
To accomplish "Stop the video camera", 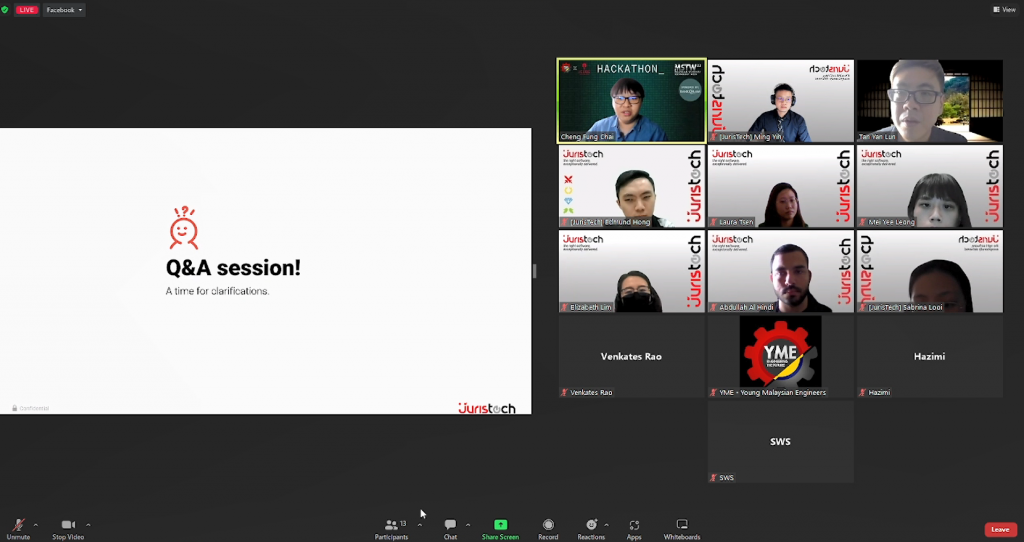I will click(67, 528).
